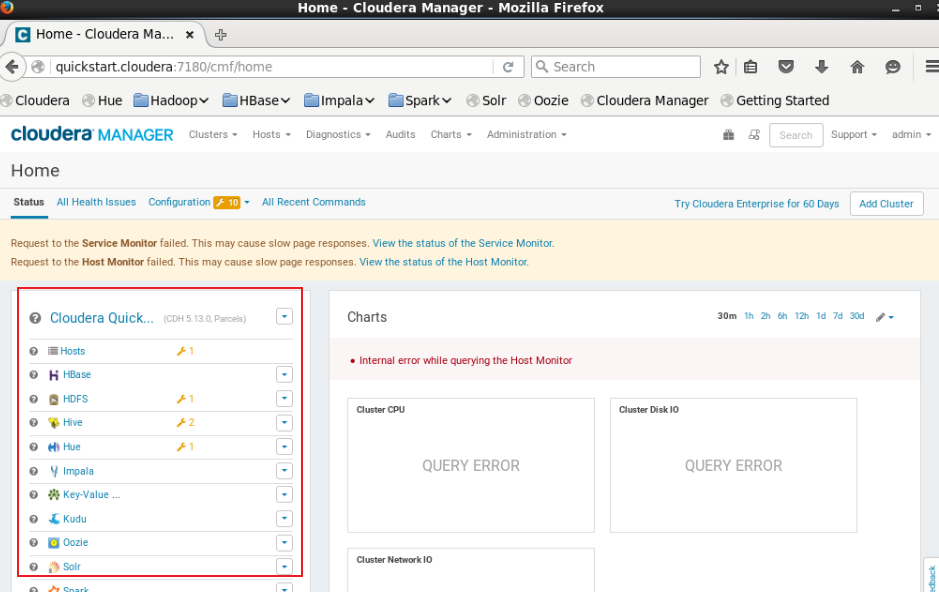Go to Firefox home page icon
Image resolution: width=939 pixels, height=592 pixels.
coord(857,67)
